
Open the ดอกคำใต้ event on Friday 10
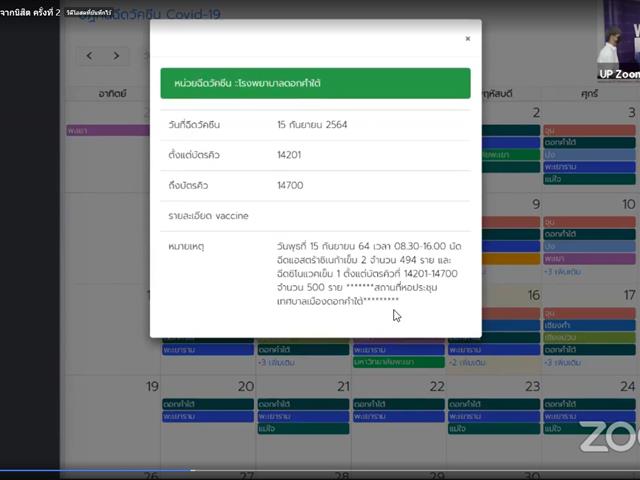pos(589,234)
